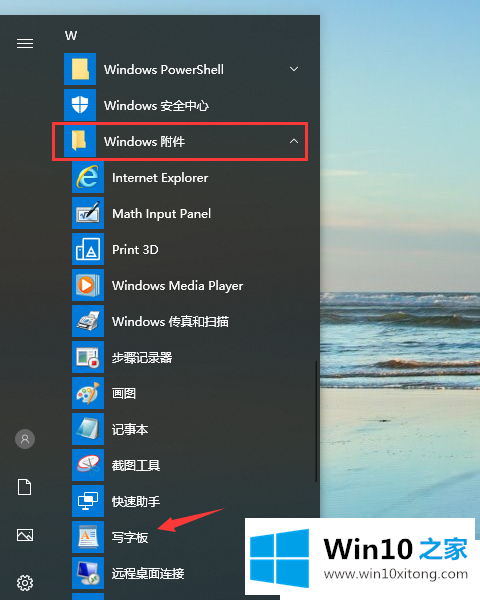The width and height of the screenshot is (480, 600).
Task: Open the Windows PowerShell text label
Action: (x=164, y=70)
